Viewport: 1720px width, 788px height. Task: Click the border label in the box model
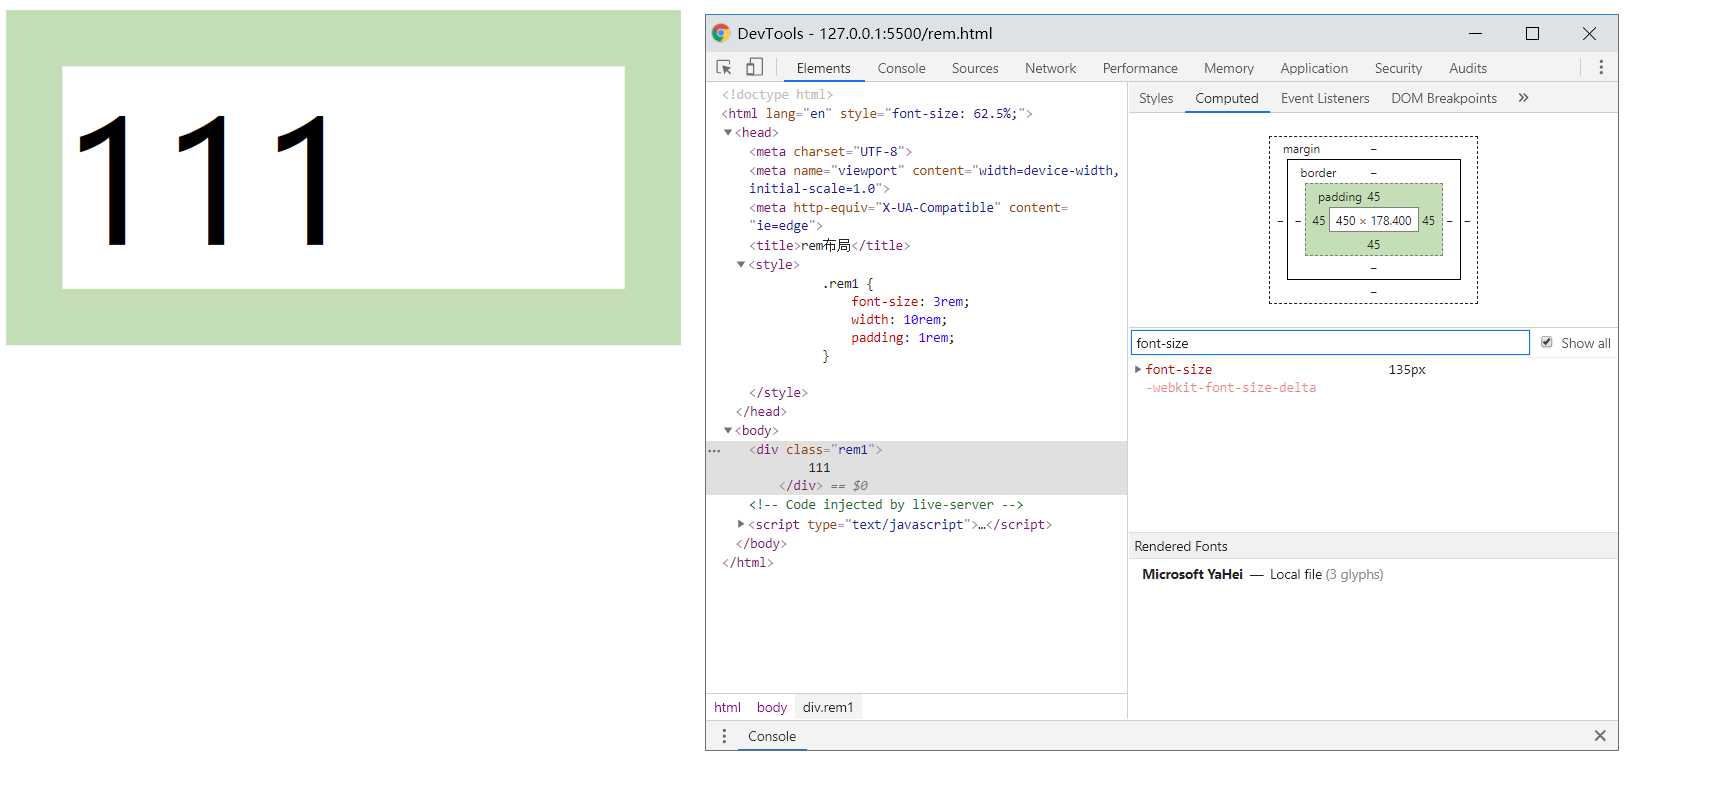click(1318, 173)
